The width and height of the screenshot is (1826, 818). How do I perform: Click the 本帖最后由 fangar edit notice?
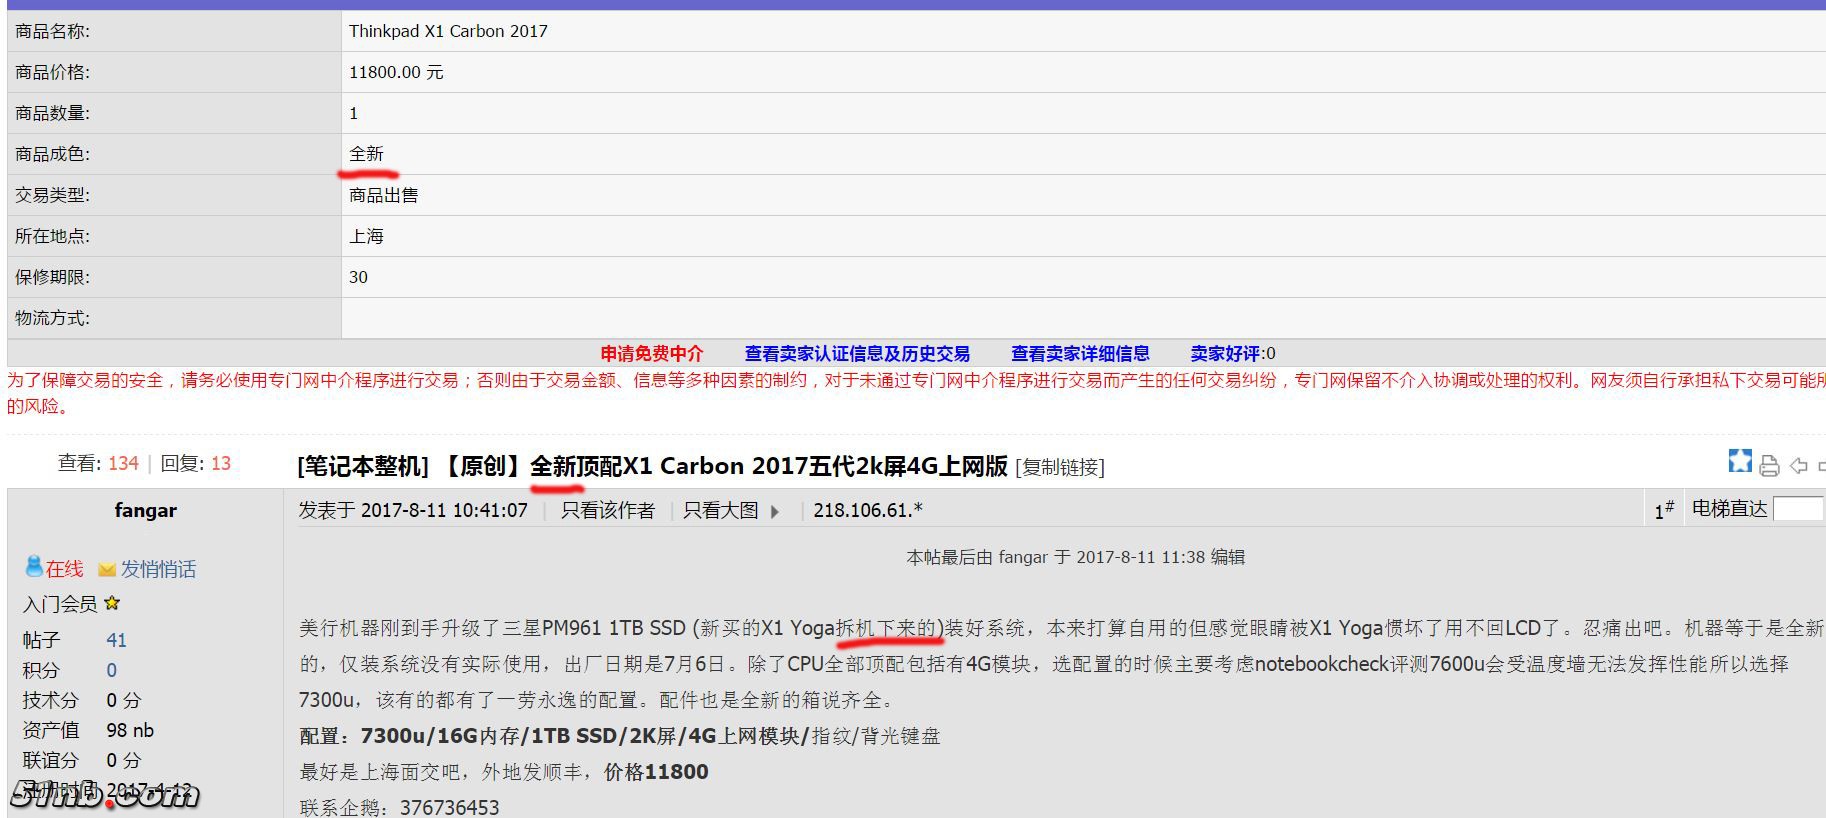[1076, 557]
